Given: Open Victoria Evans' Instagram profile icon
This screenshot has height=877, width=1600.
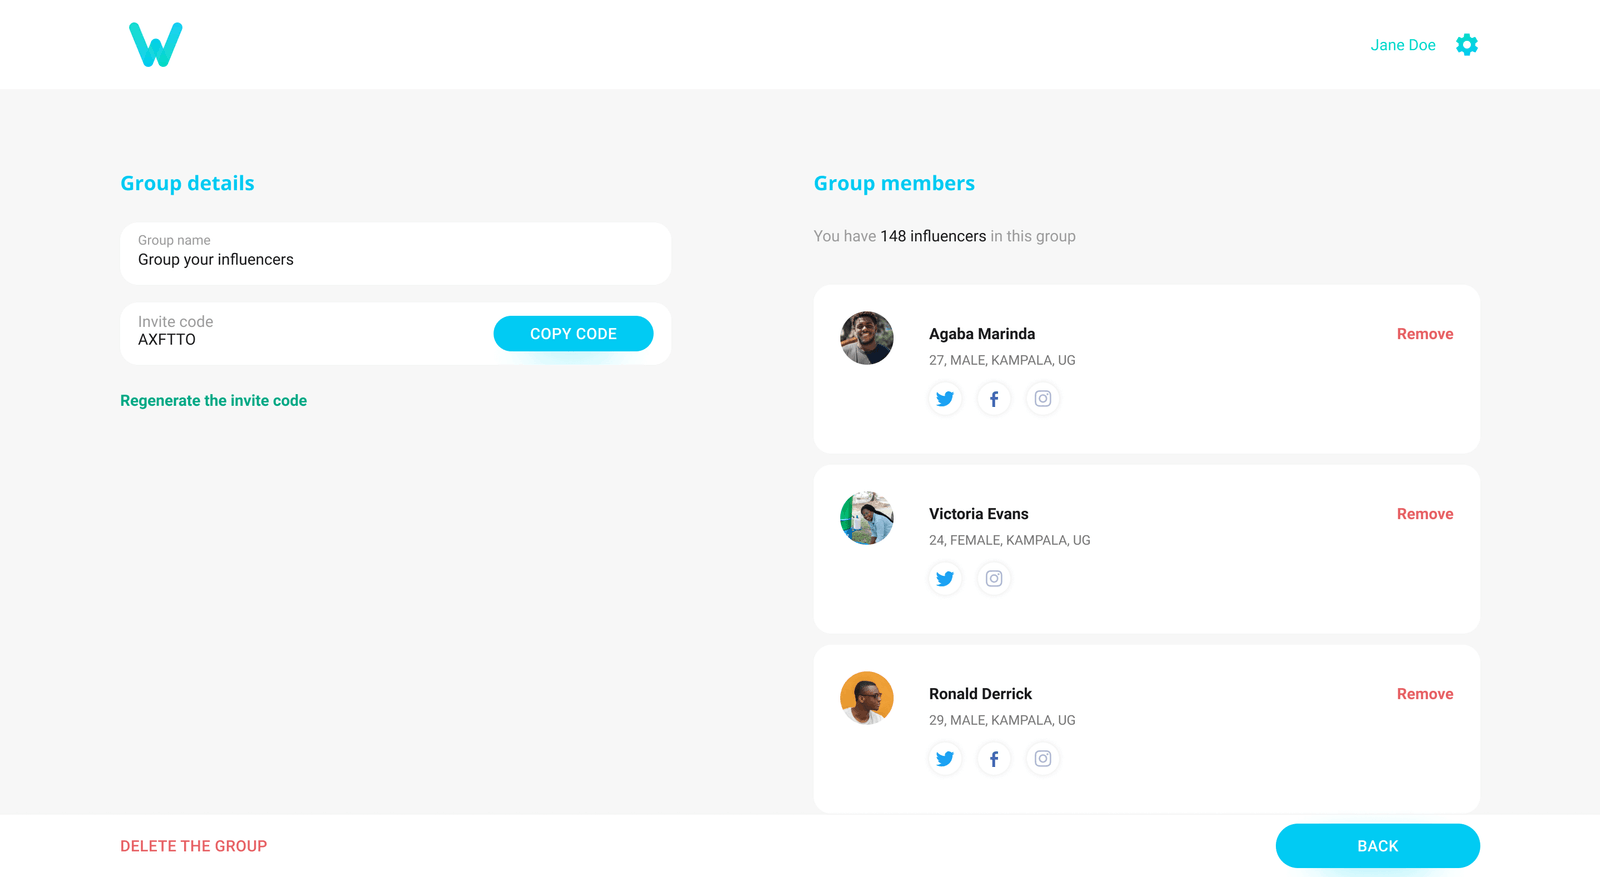Looking at the screenshot, I should (x=993, y=578).
